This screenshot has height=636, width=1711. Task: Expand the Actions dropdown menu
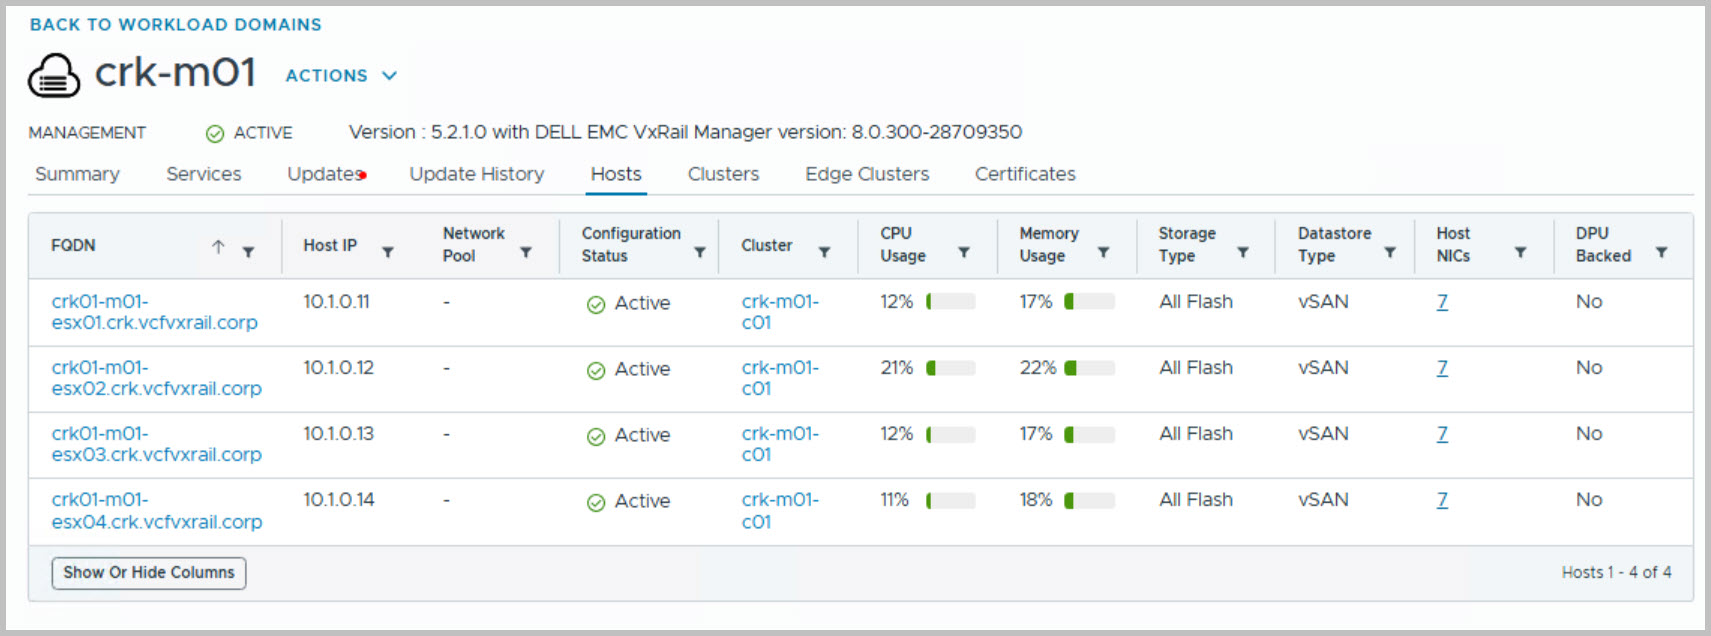click(341, 76)
